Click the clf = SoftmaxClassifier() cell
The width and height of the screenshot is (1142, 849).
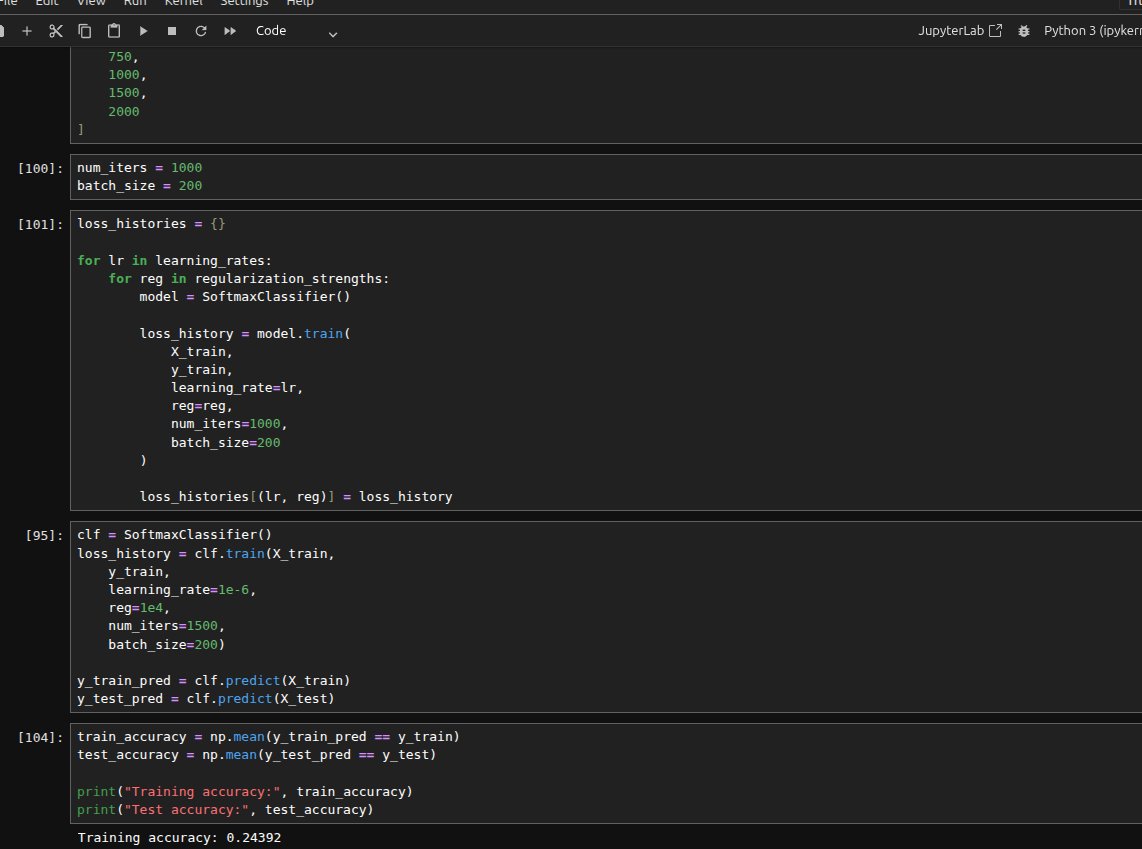606,617
